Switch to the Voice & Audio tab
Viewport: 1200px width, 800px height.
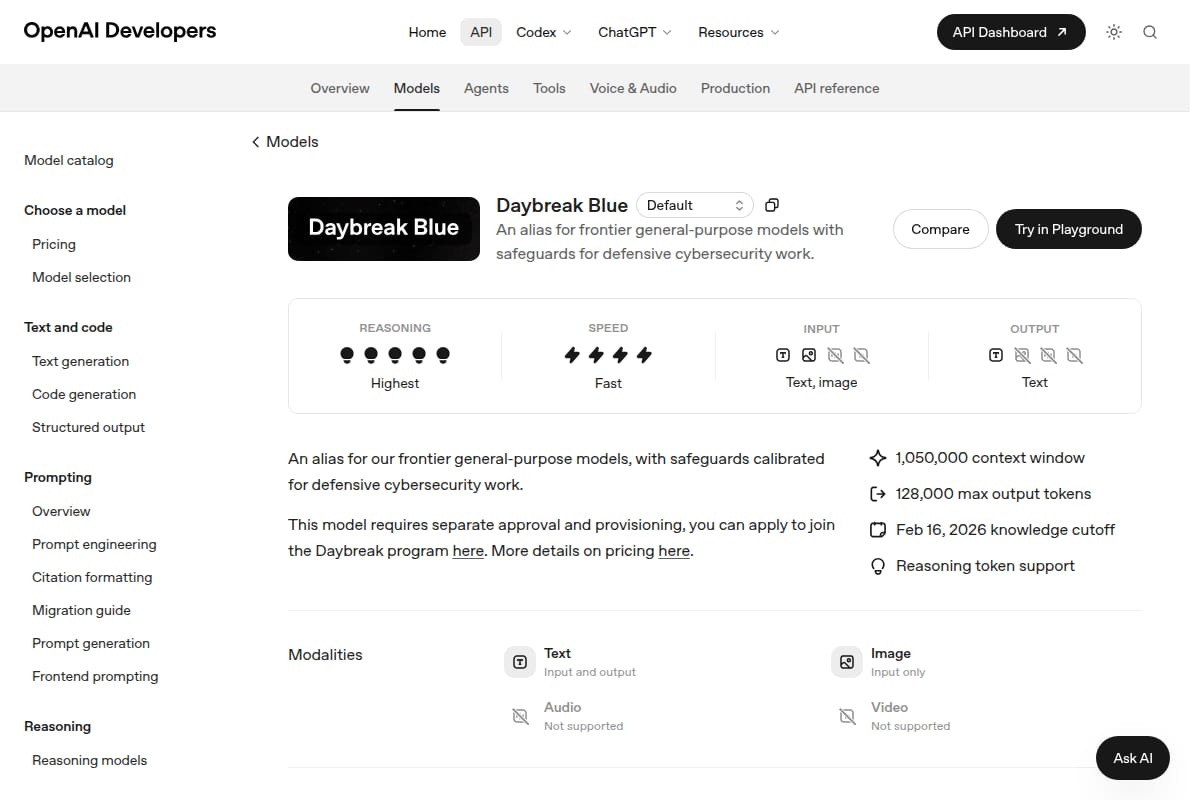[633, 88]
